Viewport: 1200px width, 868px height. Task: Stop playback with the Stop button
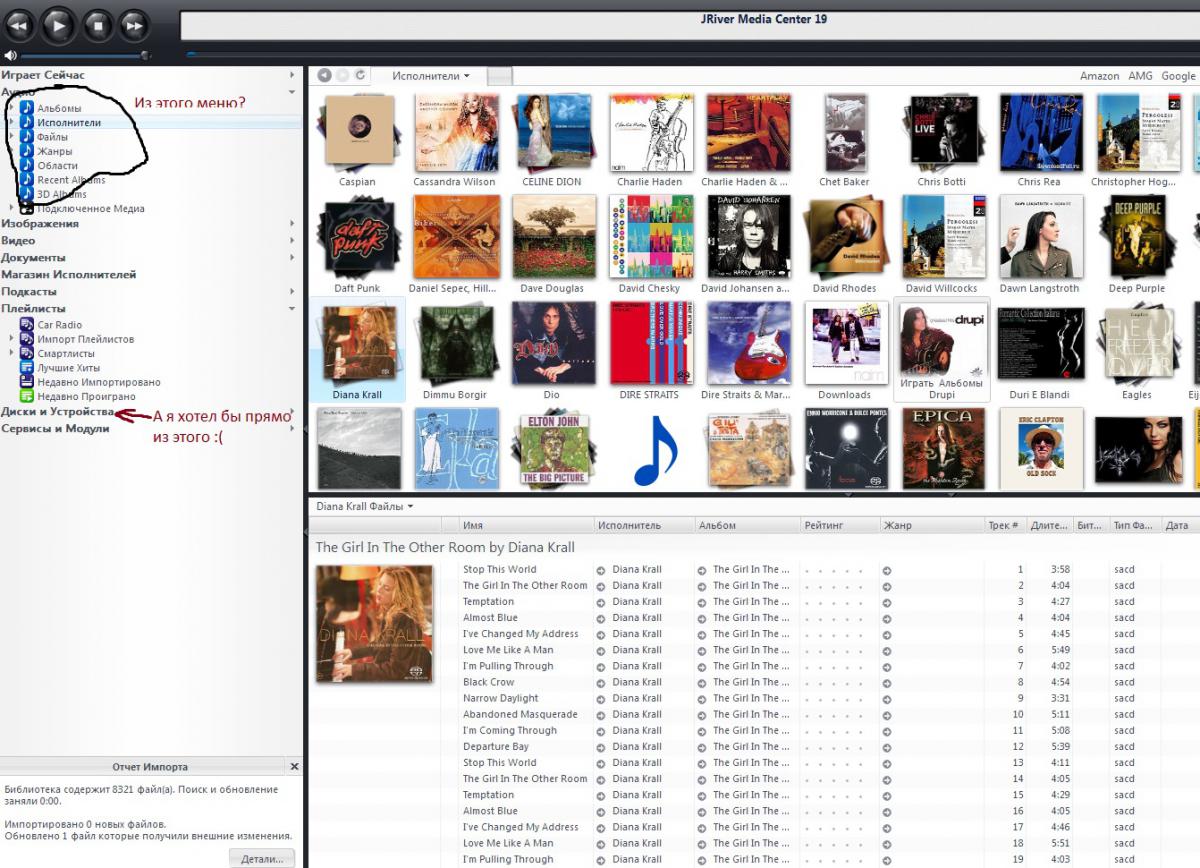tap(97, 24)
